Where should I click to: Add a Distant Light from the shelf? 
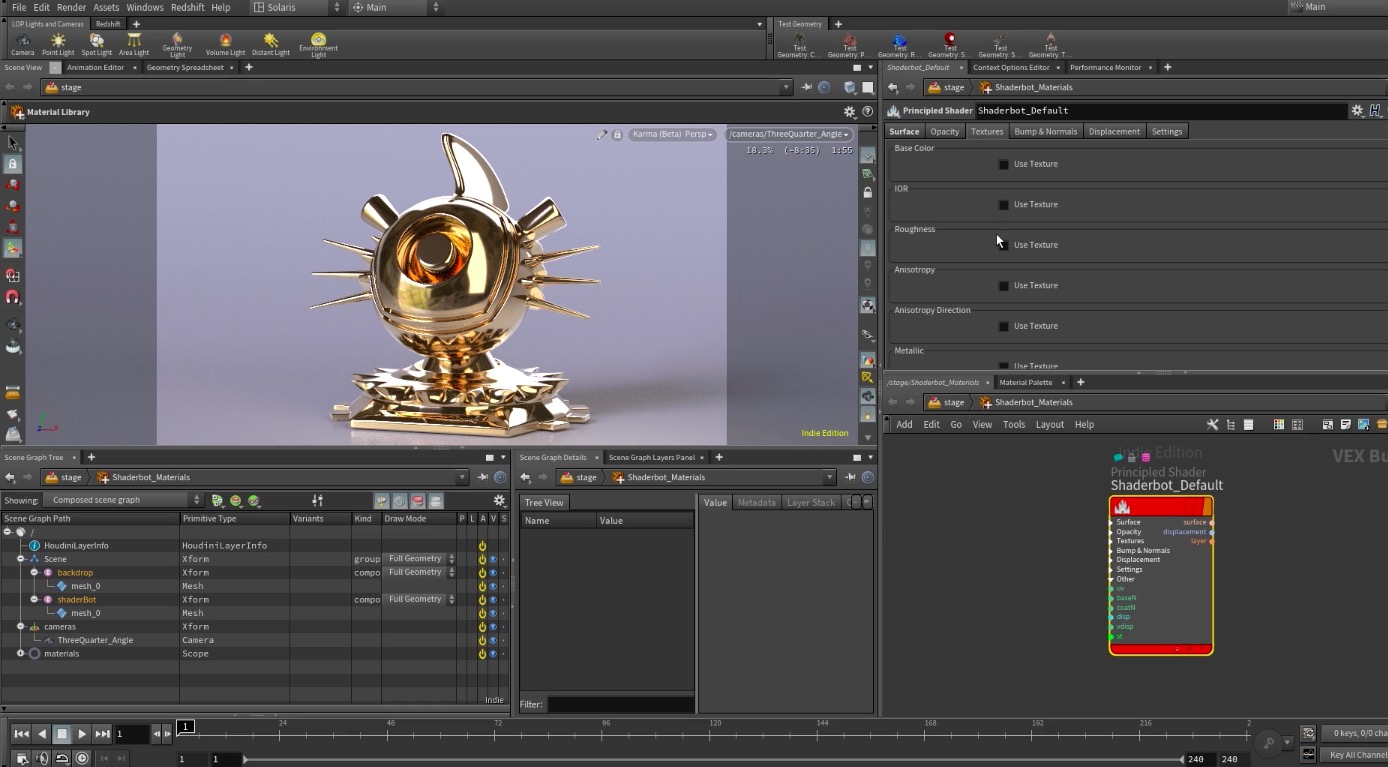[270, 44]
